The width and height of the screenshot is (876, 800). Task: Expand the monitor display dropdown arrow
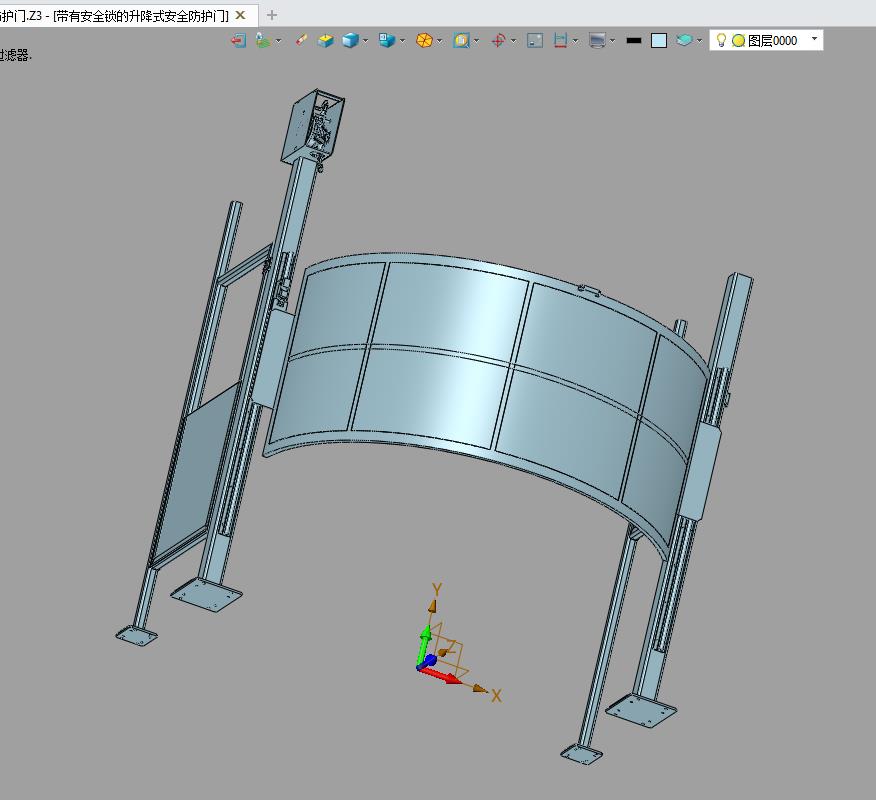coord(612,41)
